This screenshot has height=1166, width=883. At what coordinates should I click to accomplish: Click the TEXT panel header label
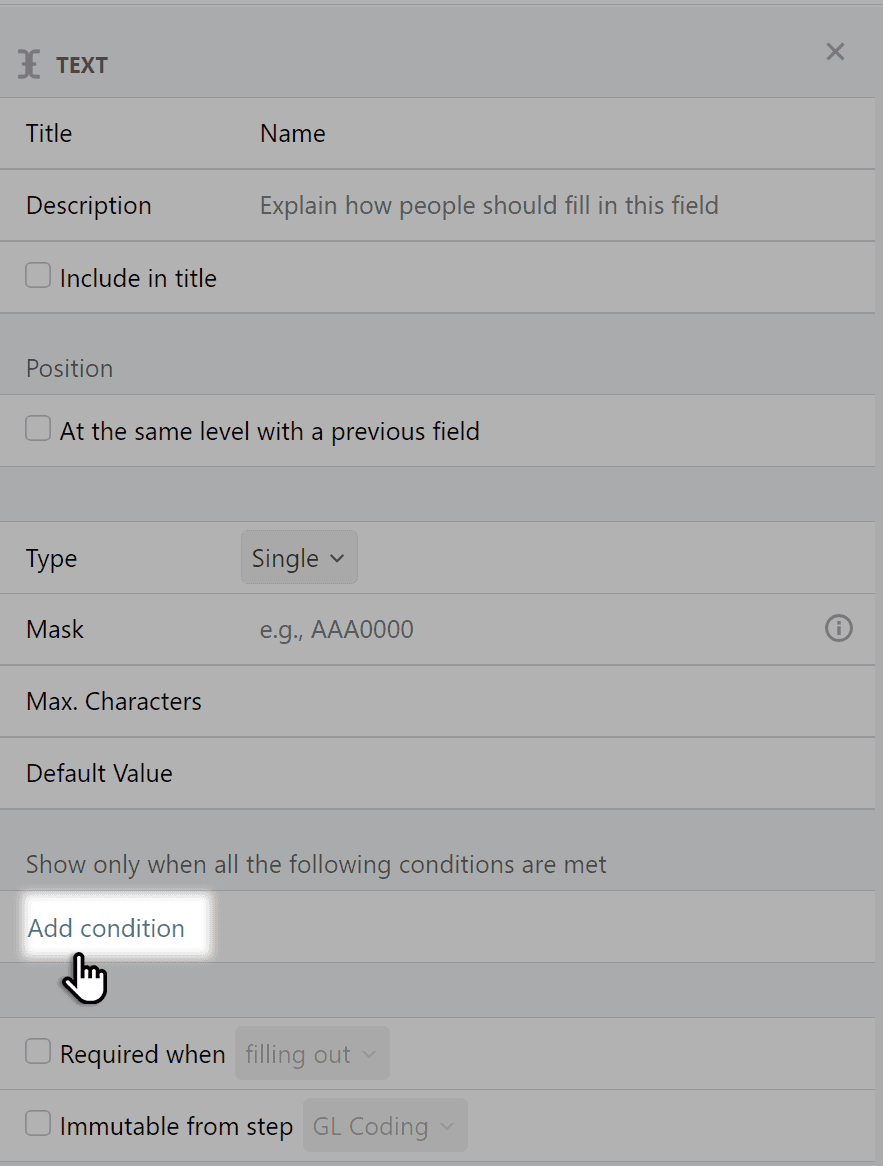82,64
